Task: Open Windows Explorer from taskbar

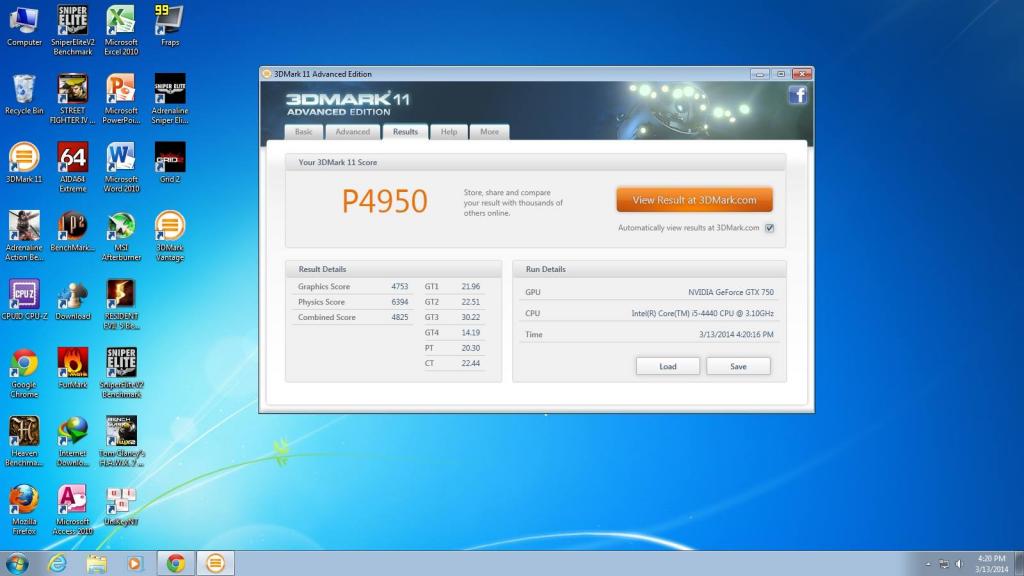Action: [96, 563]
